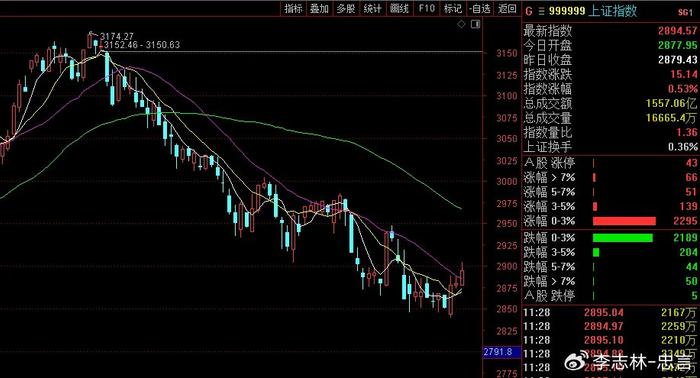
Task: Open the 多股 multi-stock view
Action: 346,8
